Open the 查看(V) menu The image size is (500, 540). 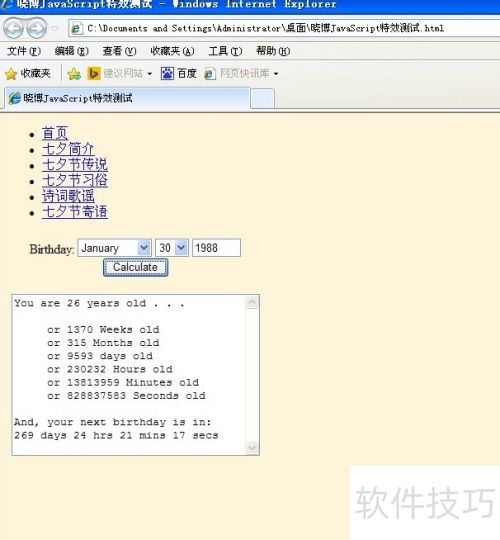coord(119,51)
